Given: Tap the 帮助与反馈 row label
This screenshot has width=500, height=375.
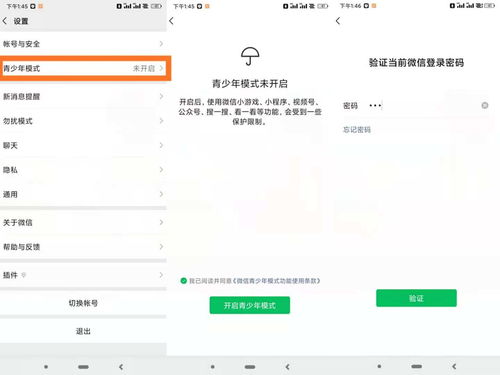Looking at the screenshot, I should pyautogui.click(x=21, y=247).
